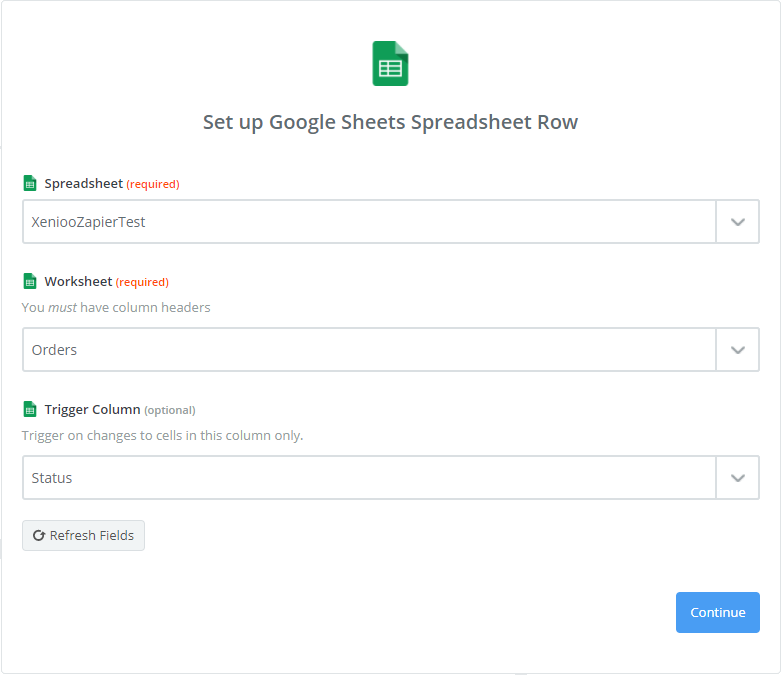This screenshot has height=675, width=781.
Task: Click the Continue button
Action: [717, 612]
